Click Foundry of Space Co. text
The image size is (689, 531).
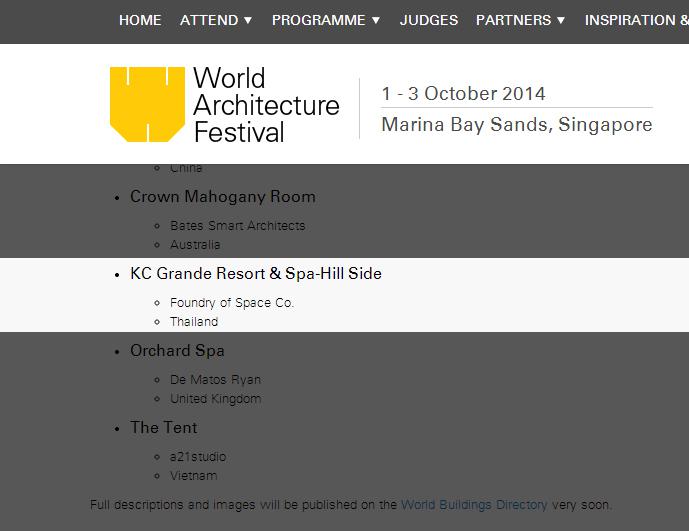[232, 302]
